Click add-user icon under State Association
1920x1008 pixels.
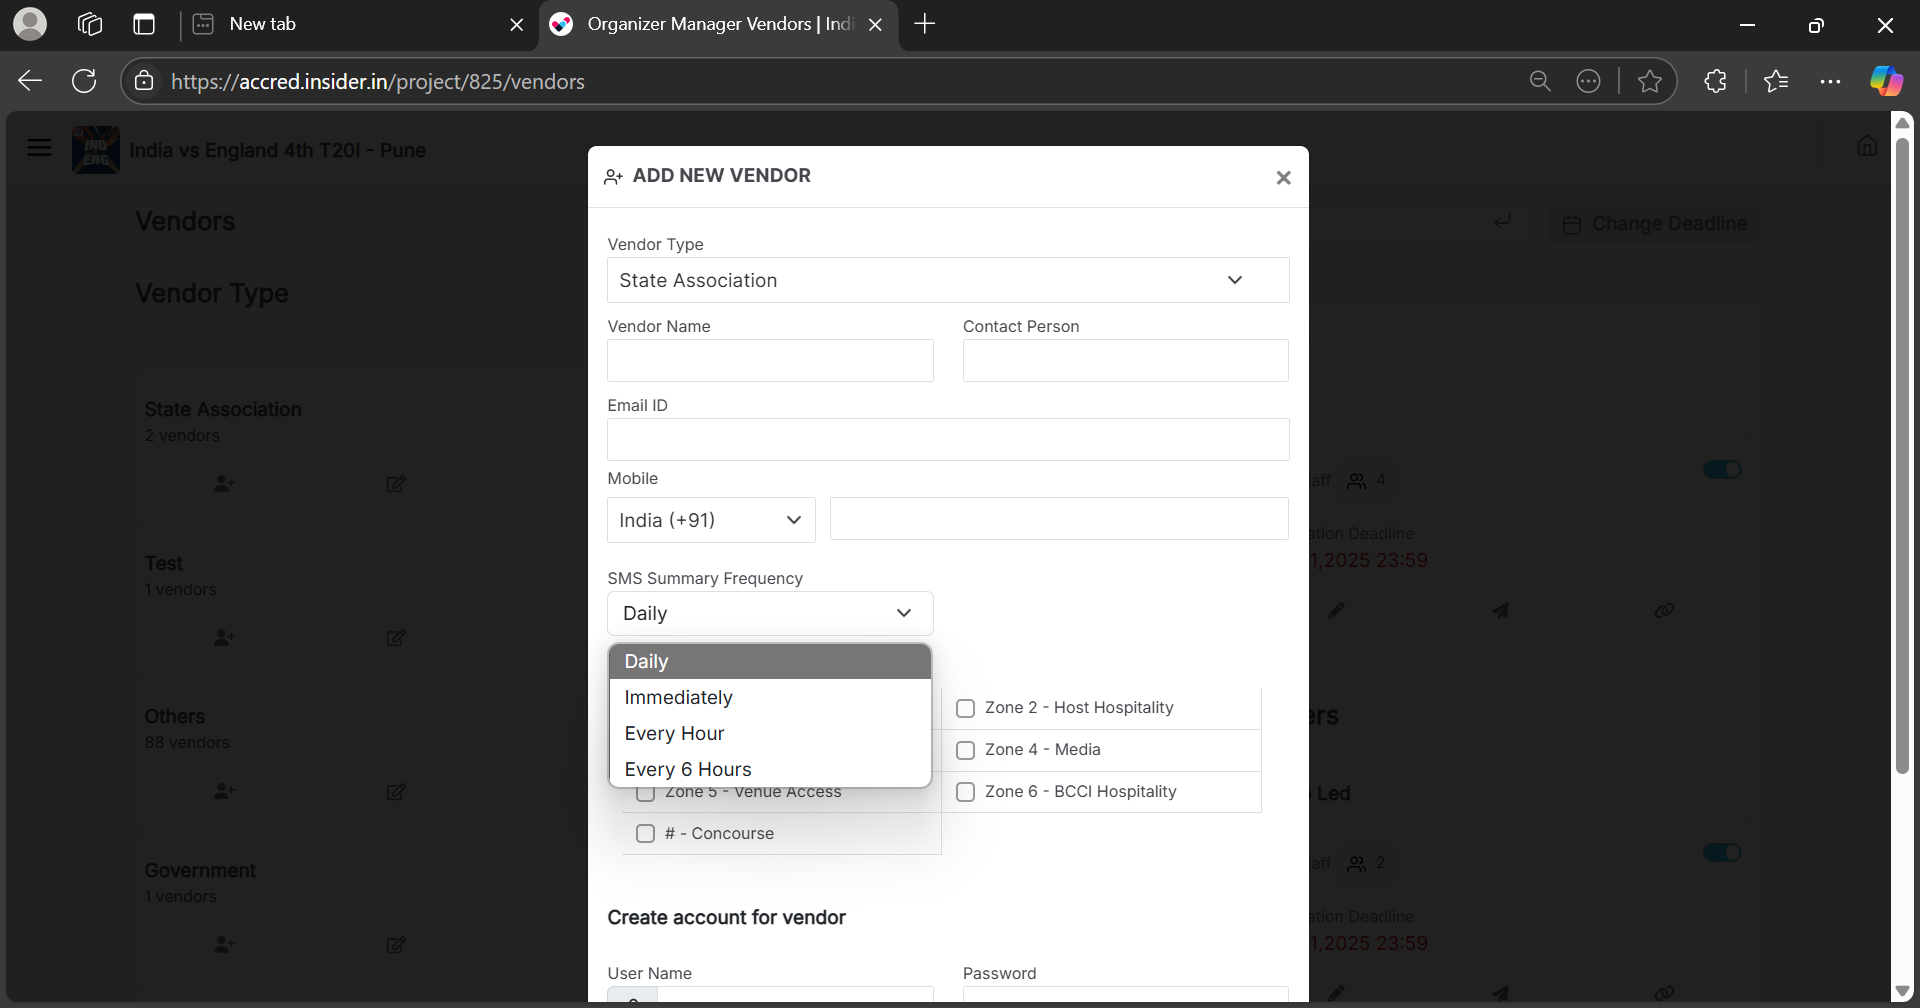[224, 484]
